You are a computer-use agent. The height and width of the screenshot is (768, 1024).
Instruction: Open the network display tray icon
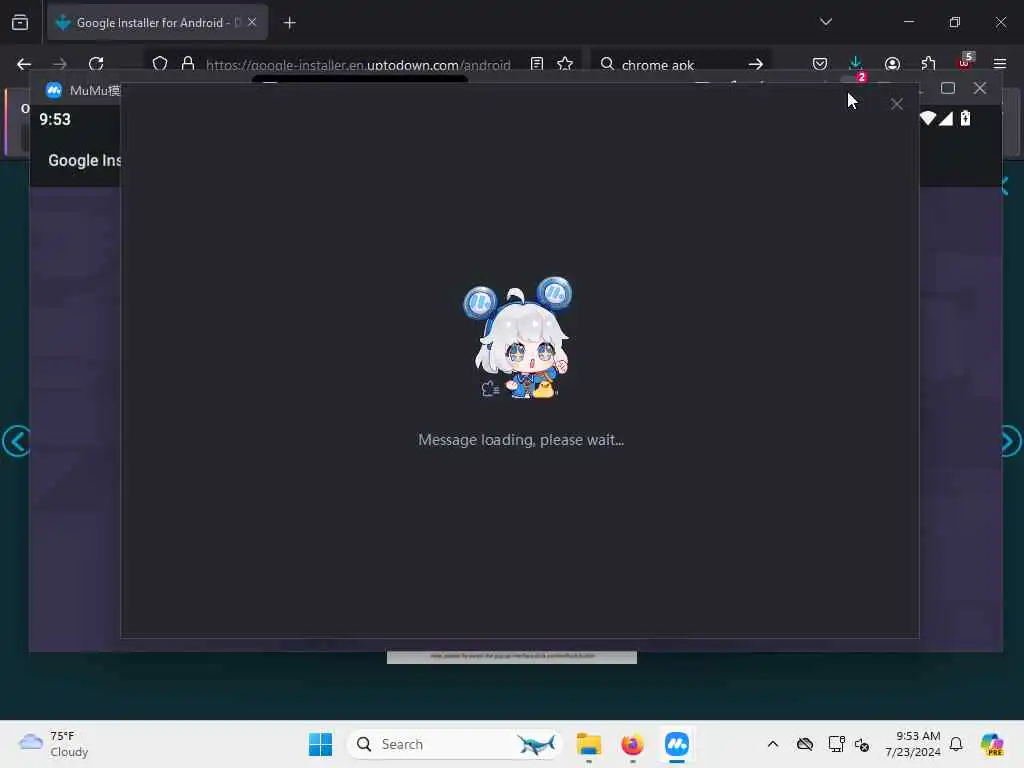point(836,744)
